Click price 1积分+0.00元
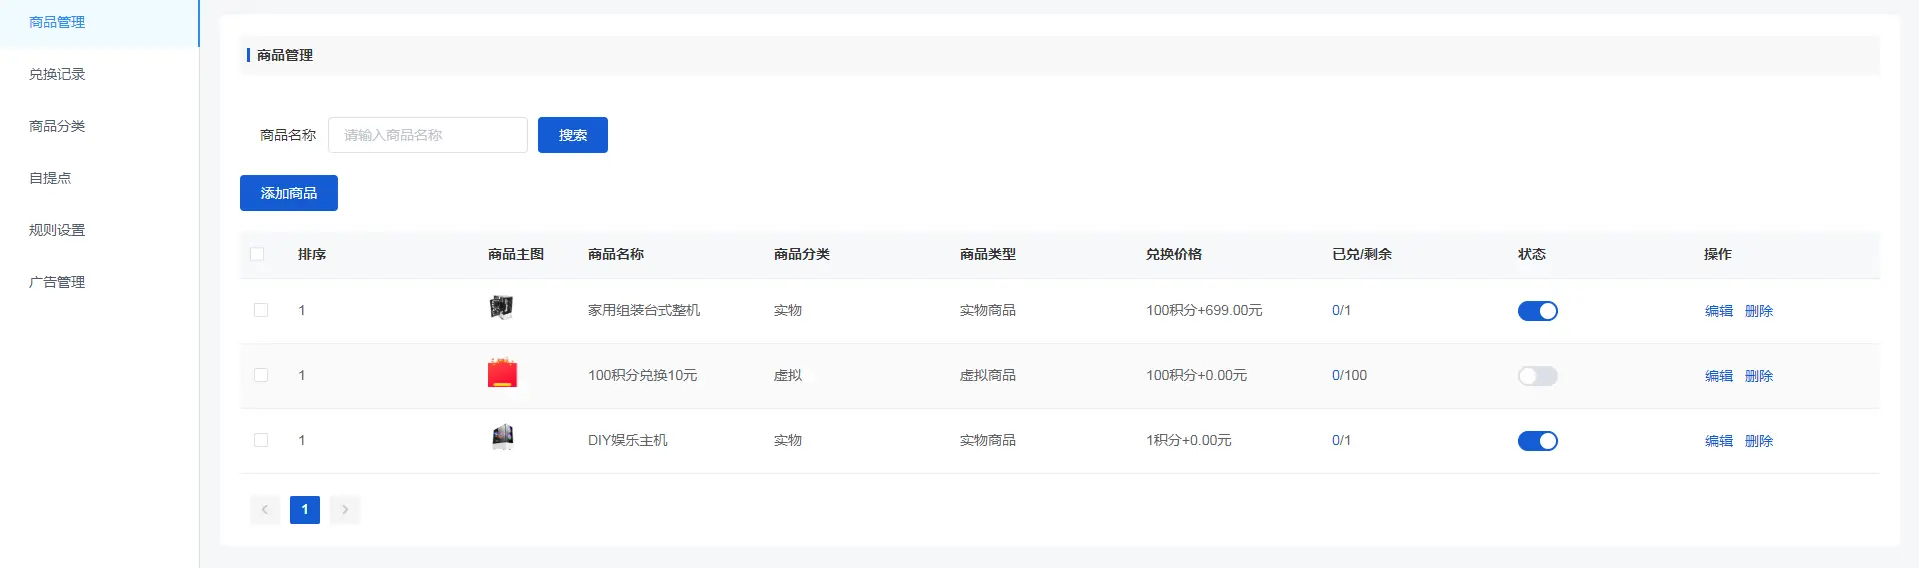The width and height of the screenshot is (1919, 568). coord(1188,440)
